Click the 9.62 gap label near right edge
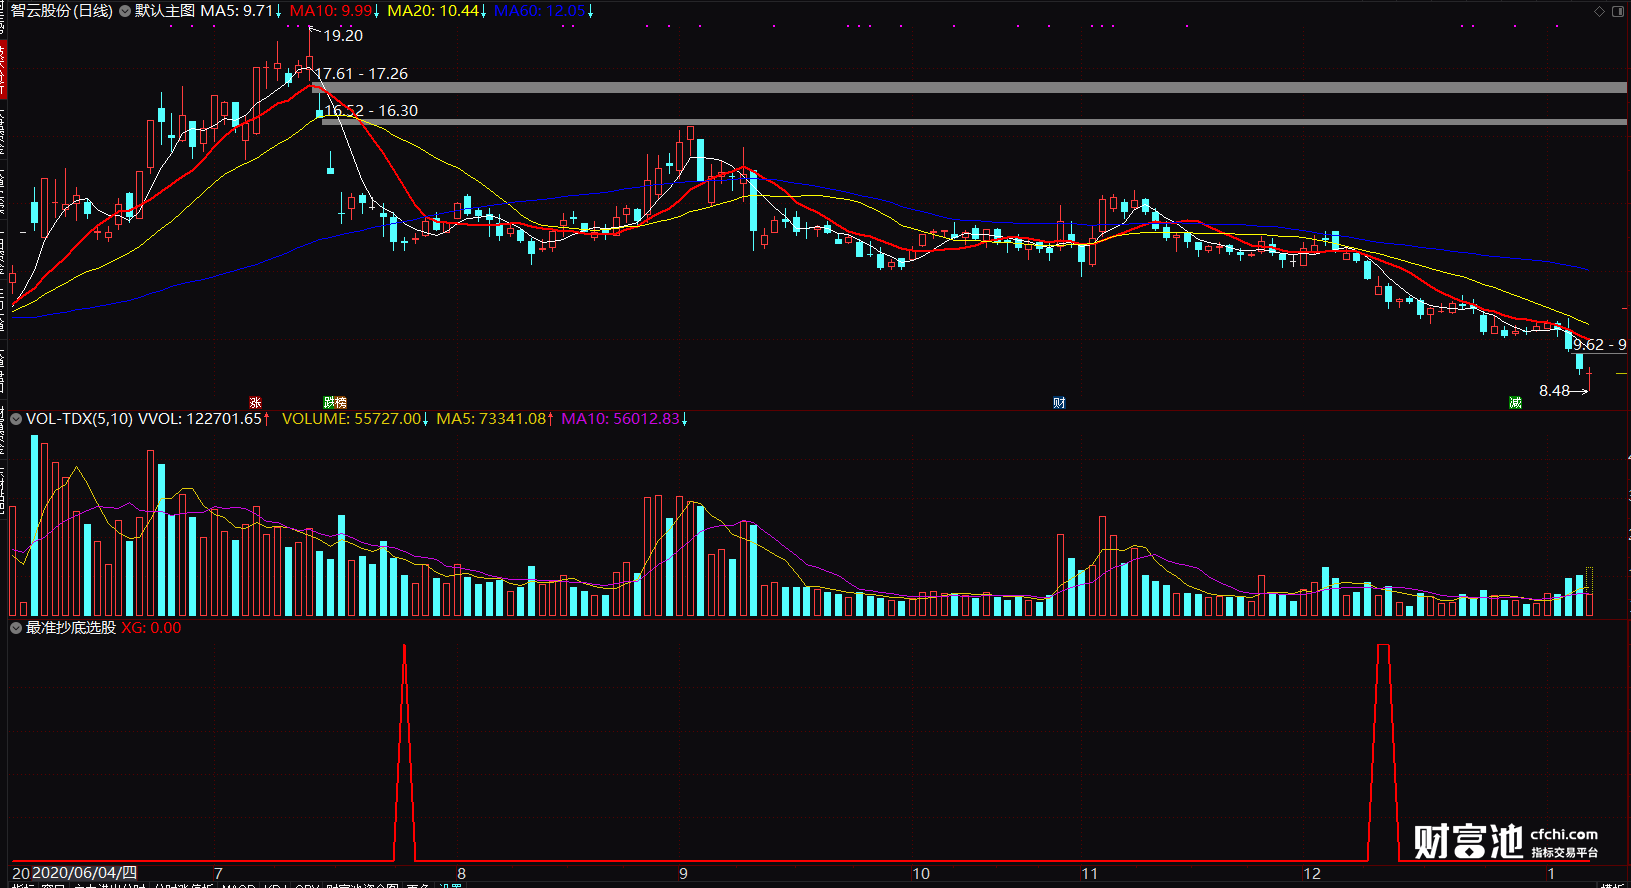The height and width of the screenshot is (888, 1631). point(1599,345)
